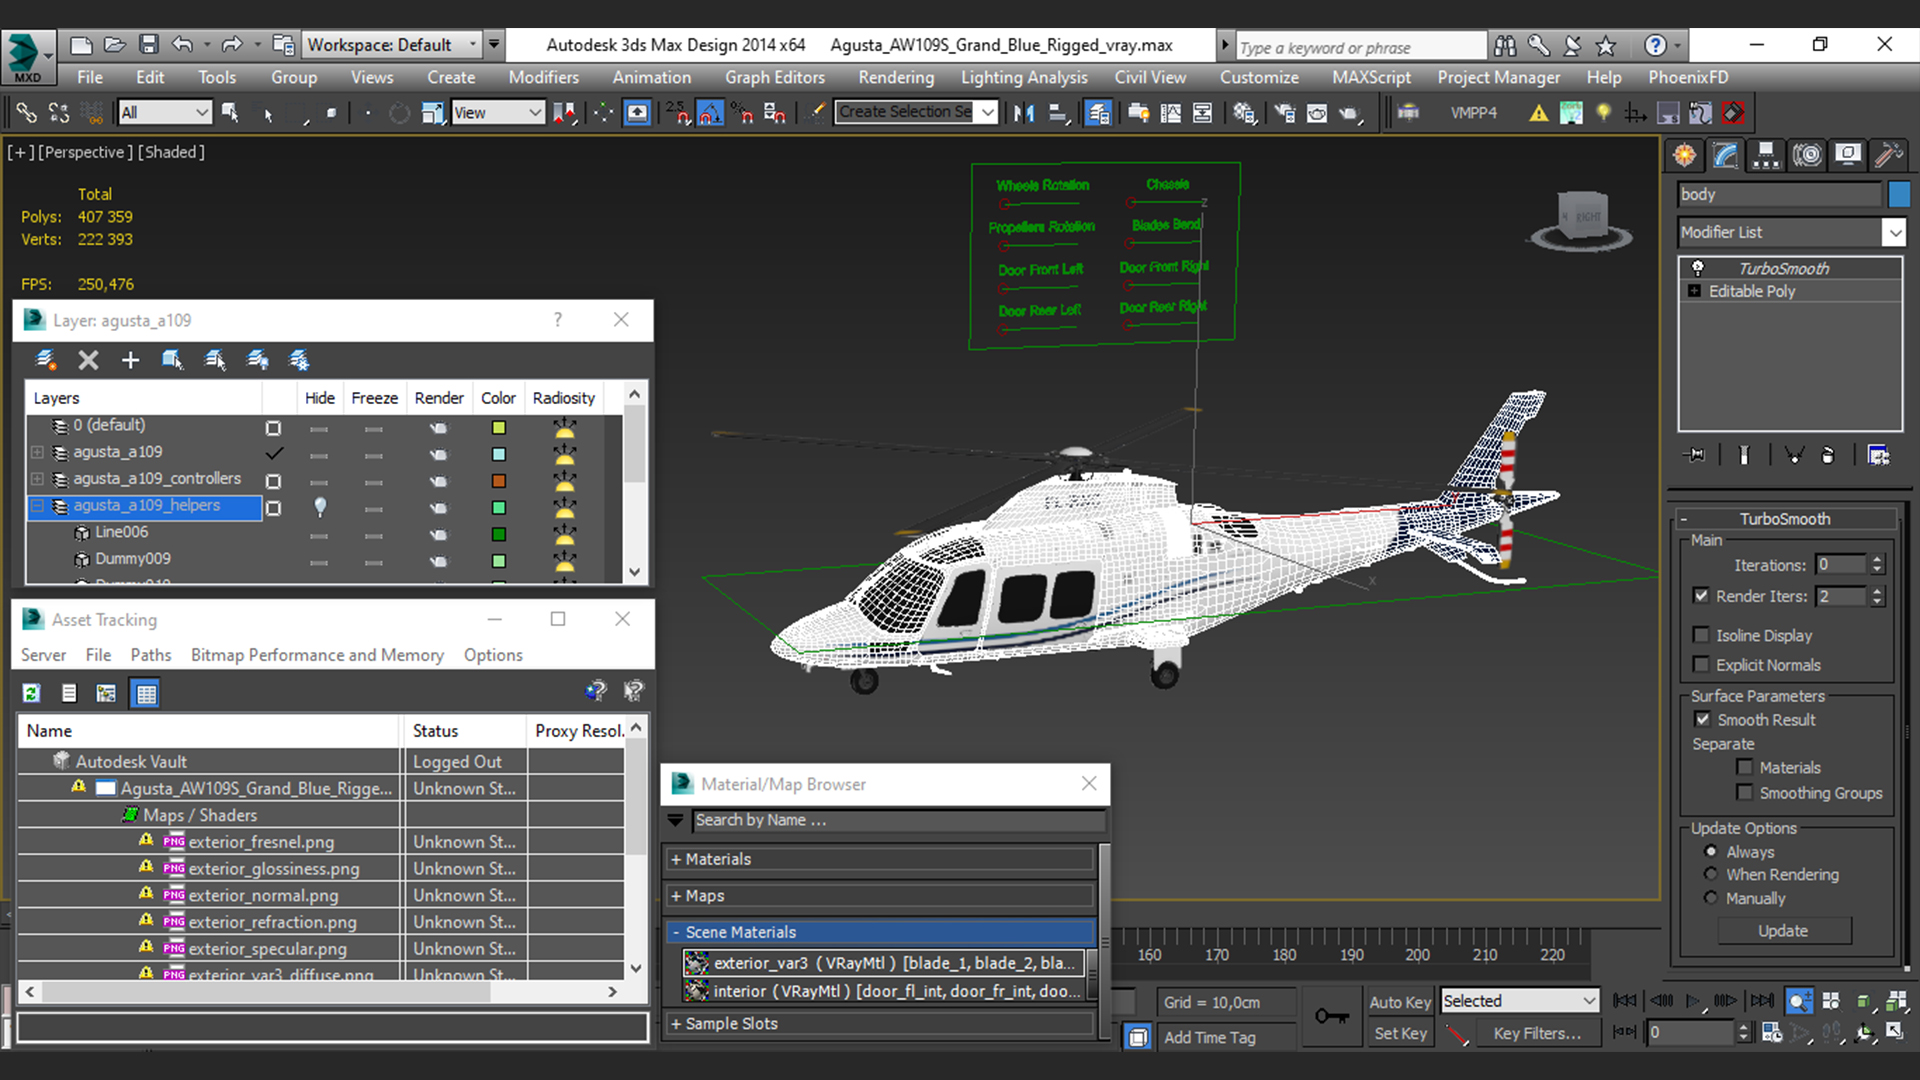Open the Workspace Default dropdown
Image resolution: width=1920 pixels, height=1080 pixels.
(x=391, y=44)
